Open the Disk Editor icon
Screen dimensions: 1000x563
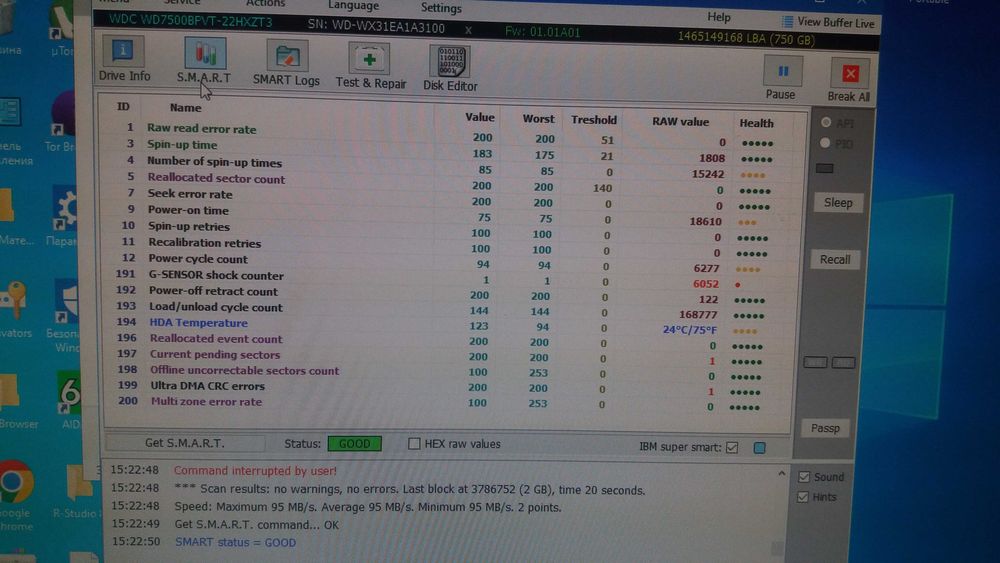pyautogui.click(x=450, y=62)
